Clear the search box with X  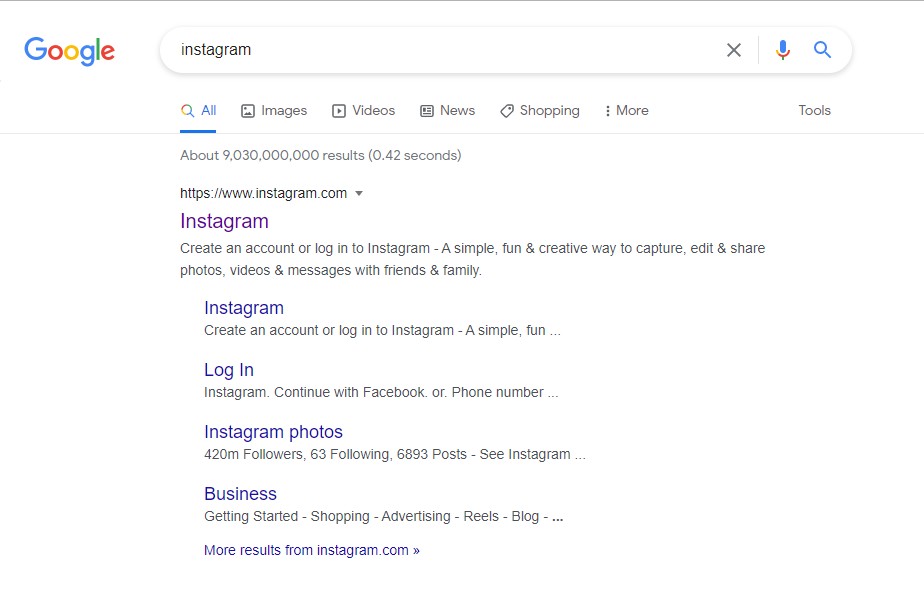point(734,50)
